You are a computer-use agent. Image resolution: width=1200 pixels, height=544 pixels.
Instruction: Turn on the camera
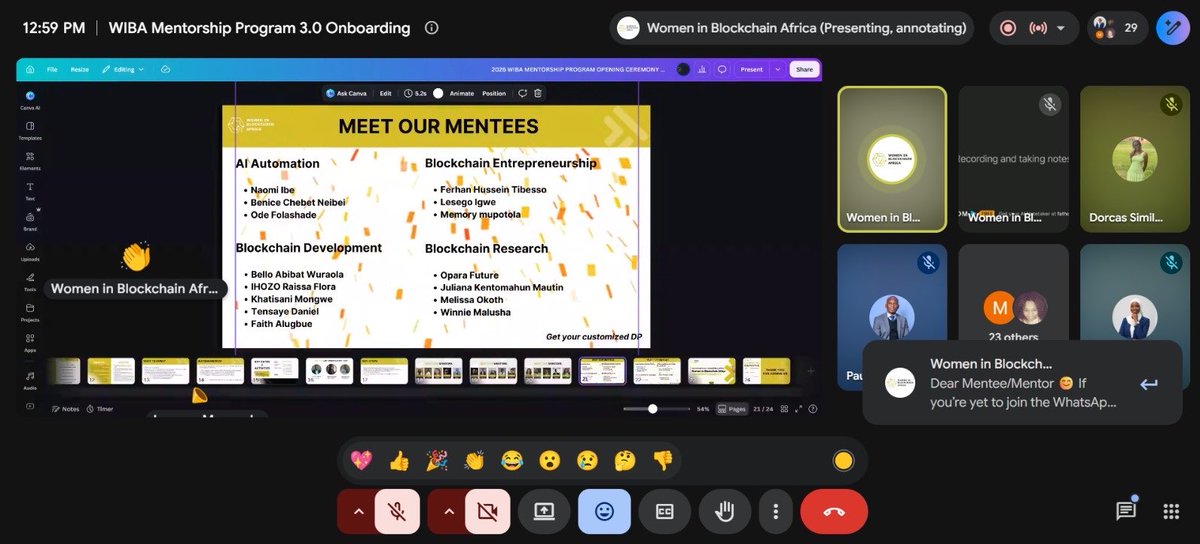click(x=487, y=511)
